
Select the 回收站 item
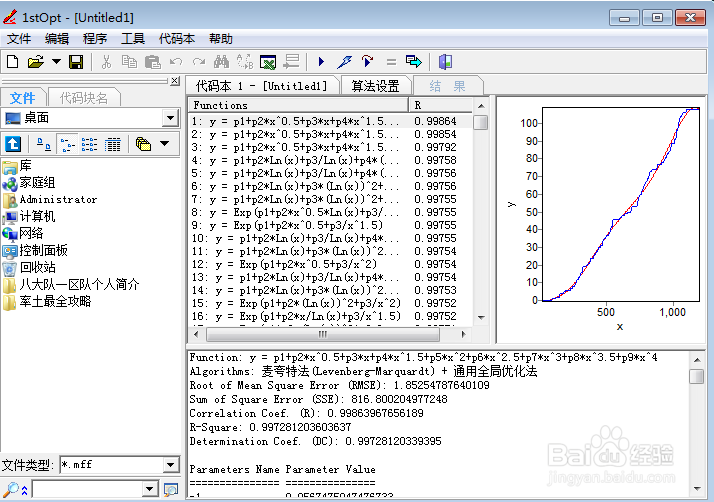tap(29, 267)
